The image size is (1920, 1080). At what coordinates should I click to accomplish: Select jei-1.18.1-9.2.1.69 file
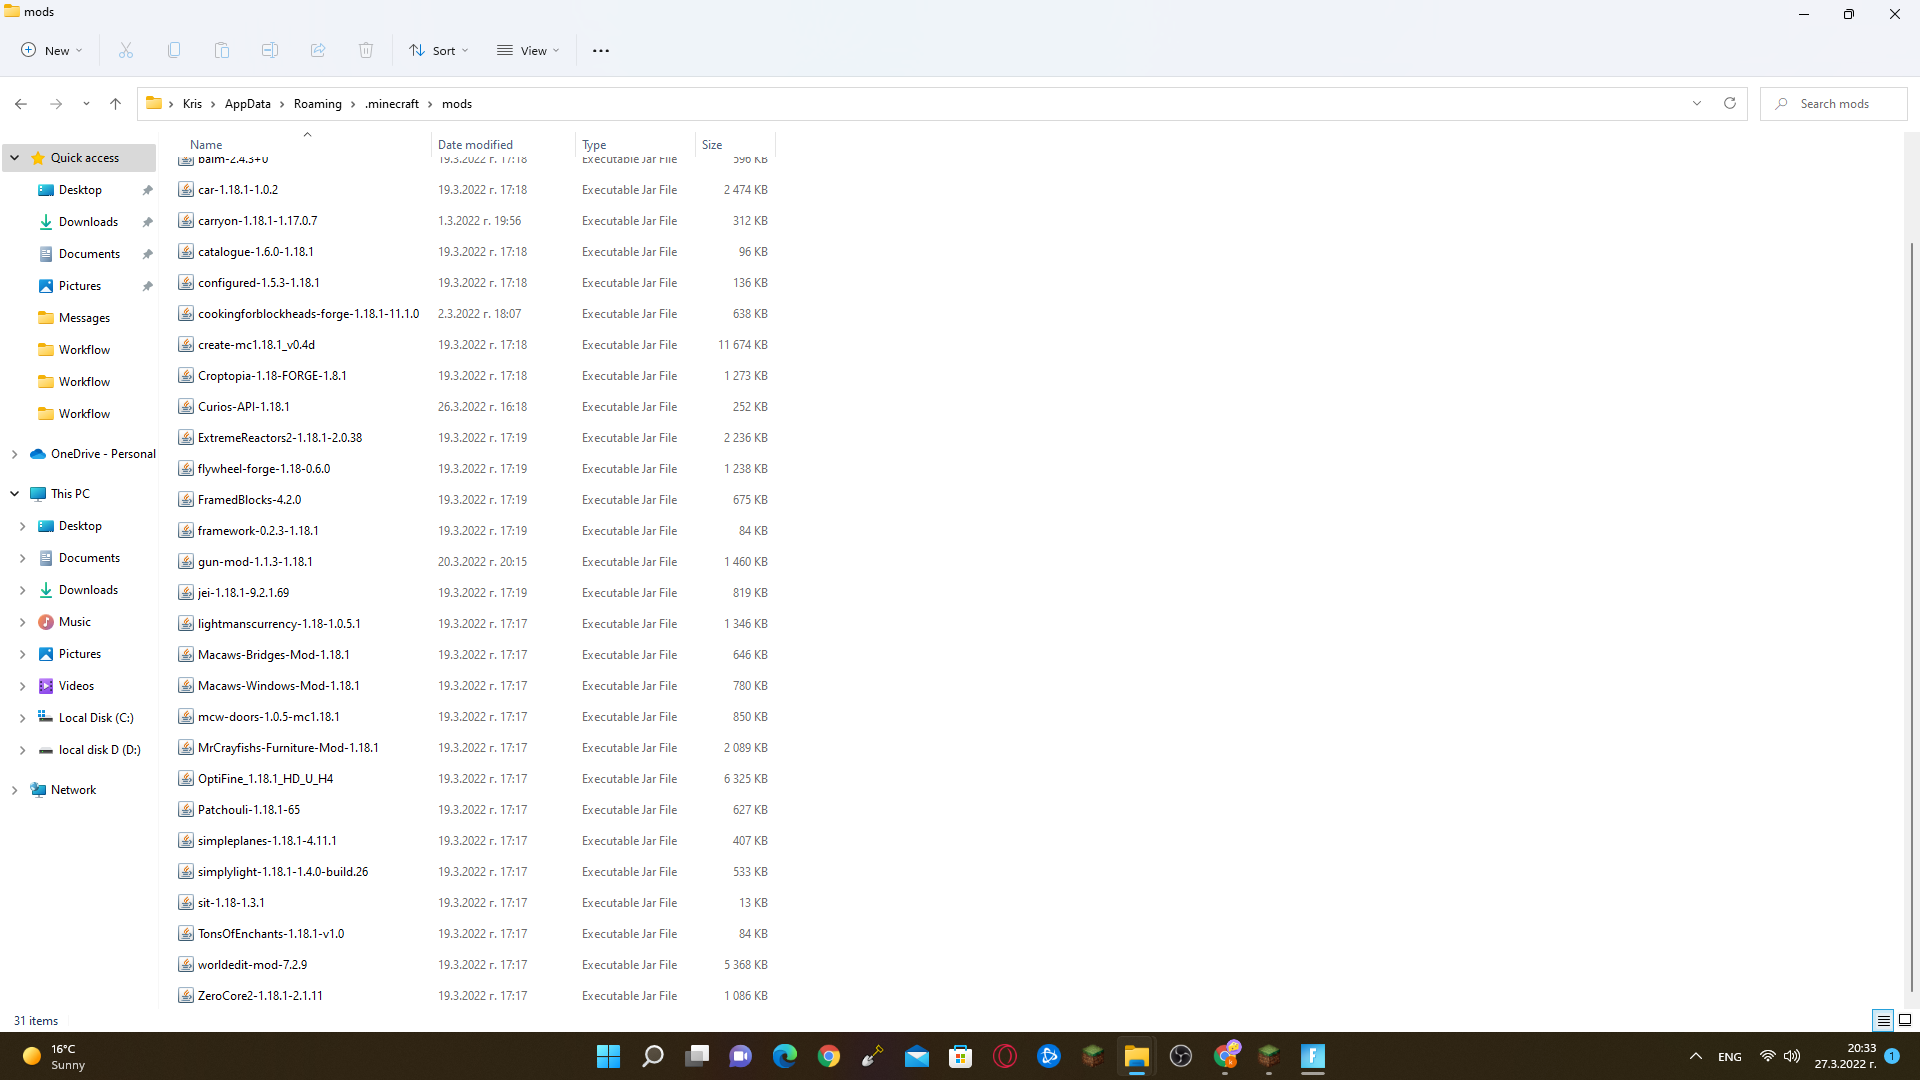[243, 593]
